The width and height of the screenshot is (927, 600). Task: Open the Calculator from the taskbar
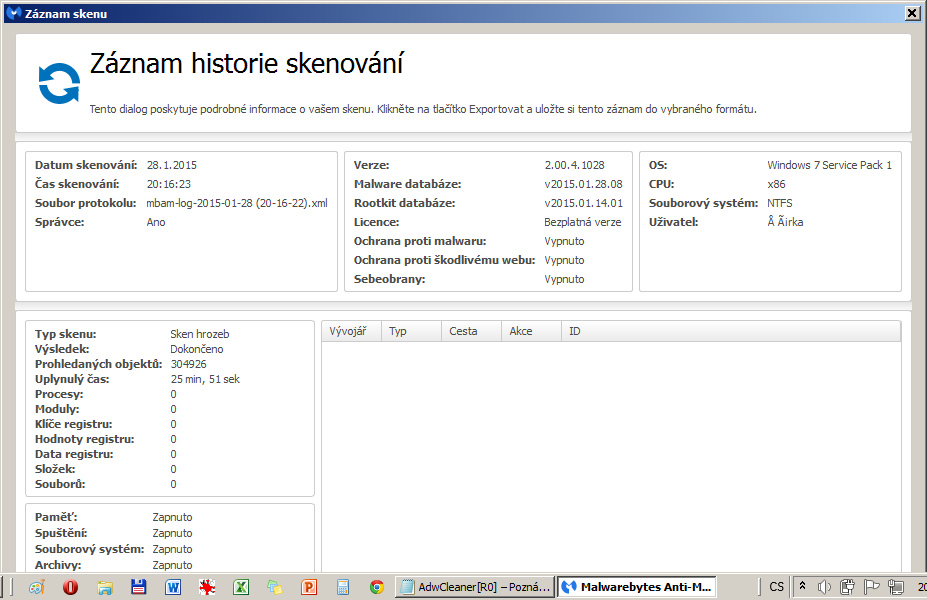coord(343,587)
